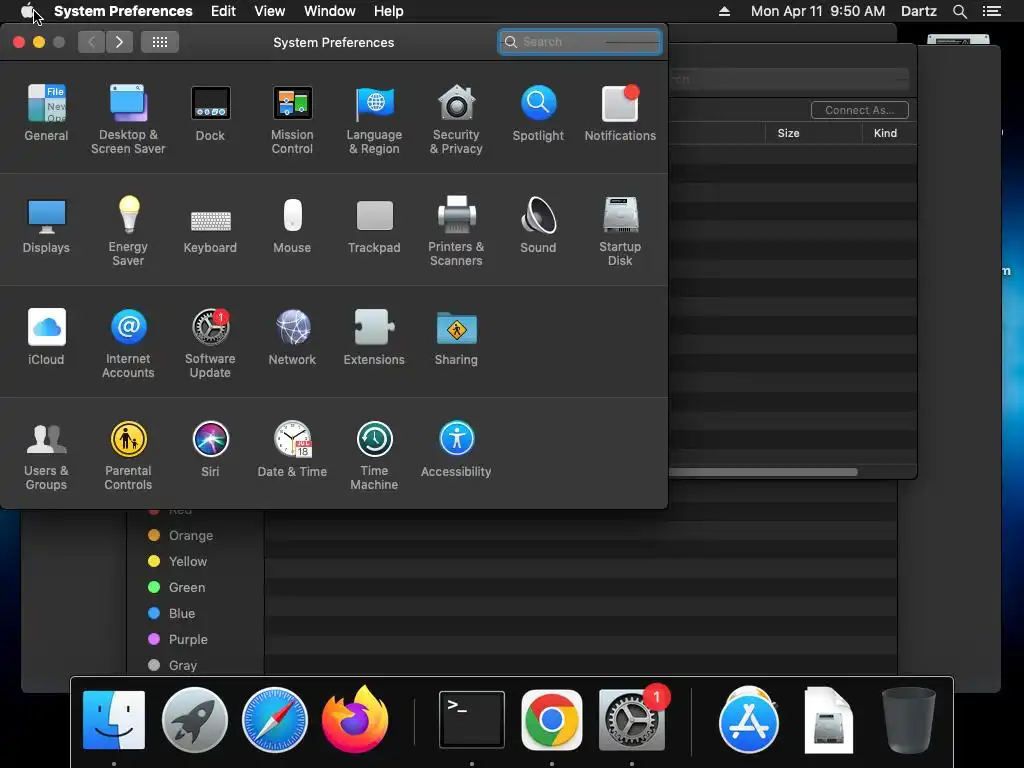The width and height of the screenshot is (1024, 768).
Task: Launch Google Chrome from the Dock
Action: pyautogui.click(x=552, y=720)
